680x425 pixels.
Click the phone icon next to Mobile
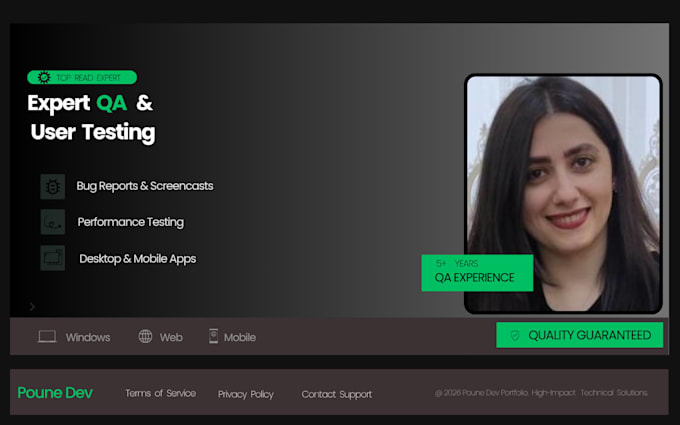(213, 336)
